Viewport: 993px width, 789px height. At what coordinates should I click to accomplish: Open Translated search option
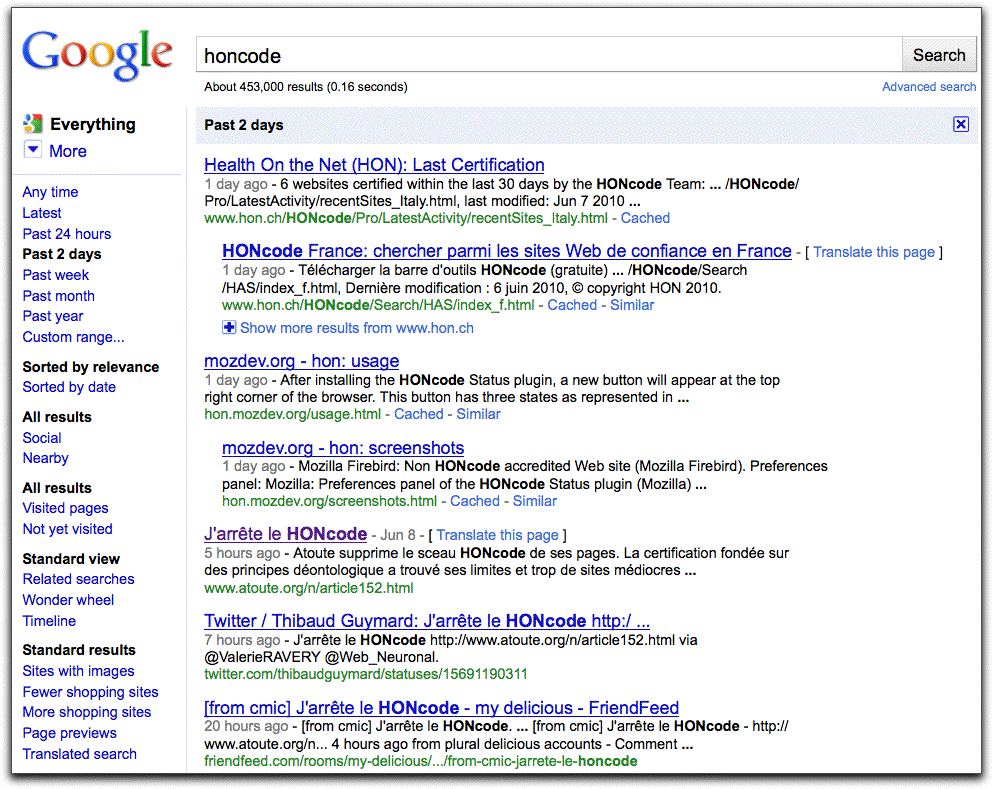80,754
